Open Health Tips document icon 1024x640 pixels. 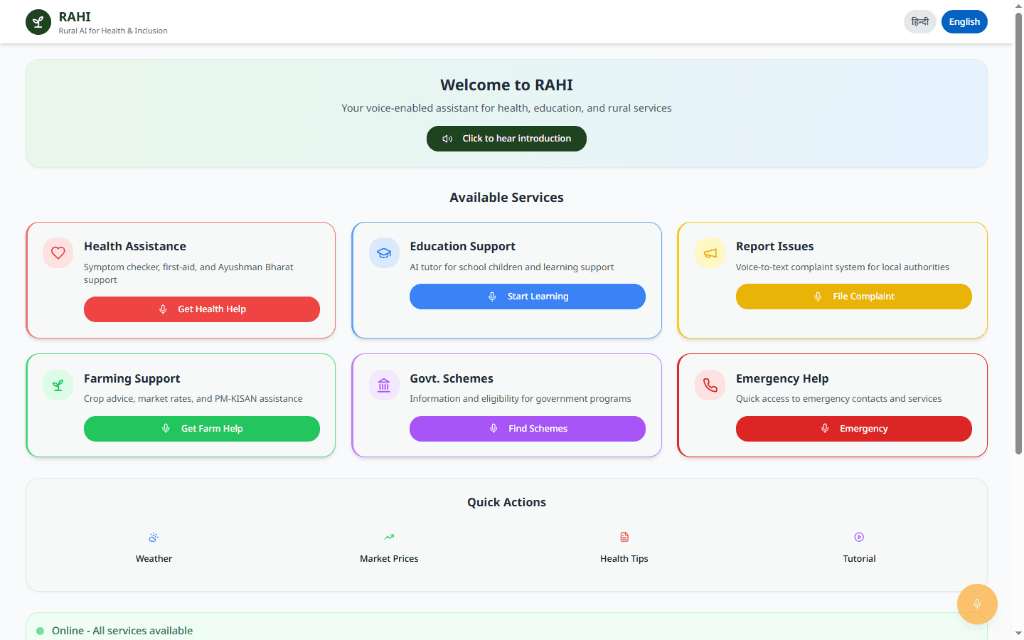(624, 537)
